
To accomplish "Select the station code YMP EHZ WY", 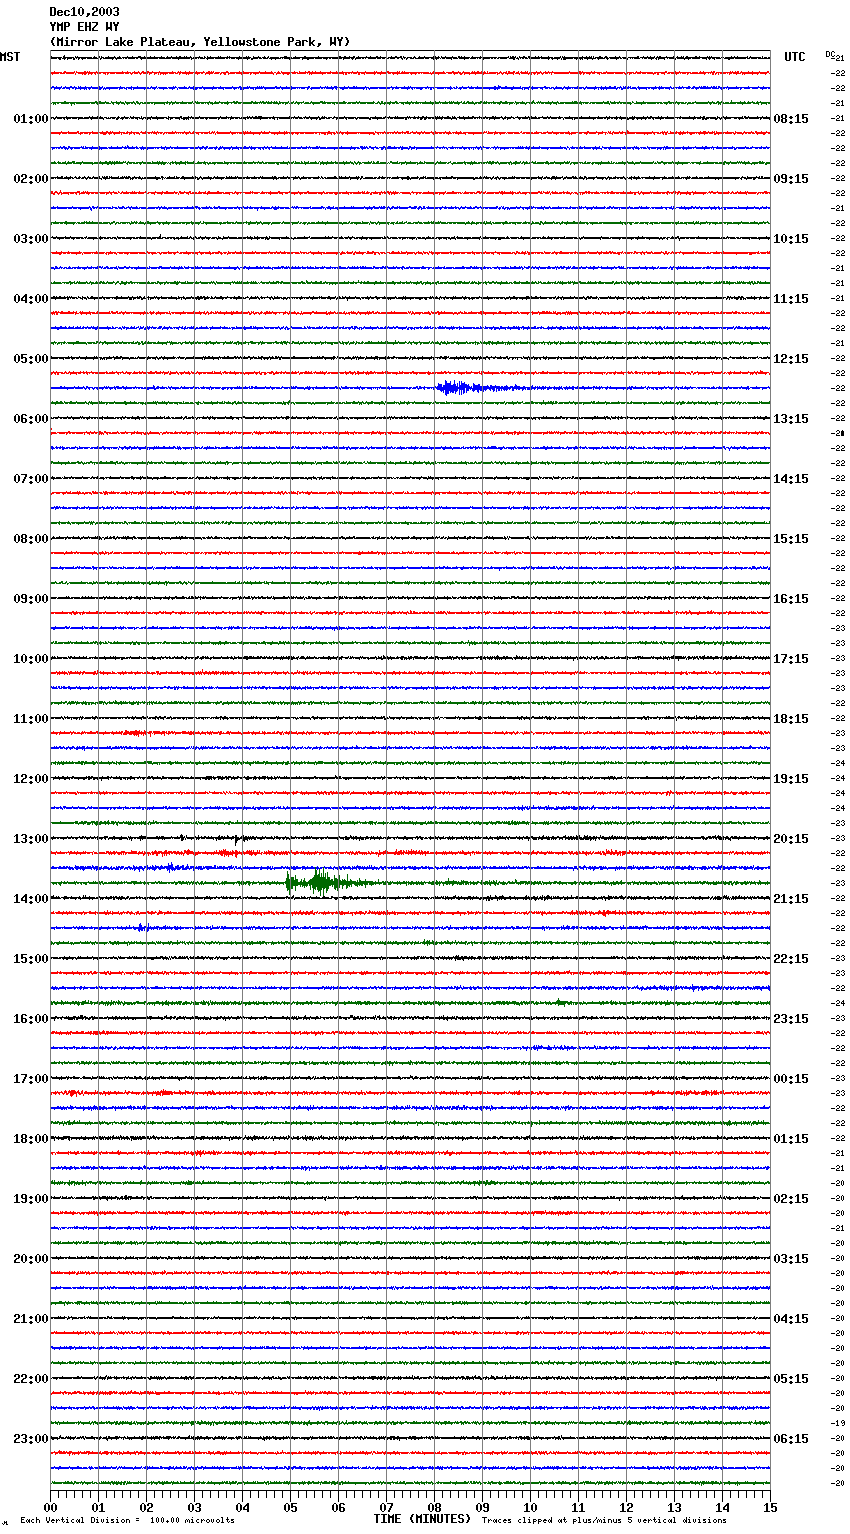I will pyautogui.click(x=84, y=27).
